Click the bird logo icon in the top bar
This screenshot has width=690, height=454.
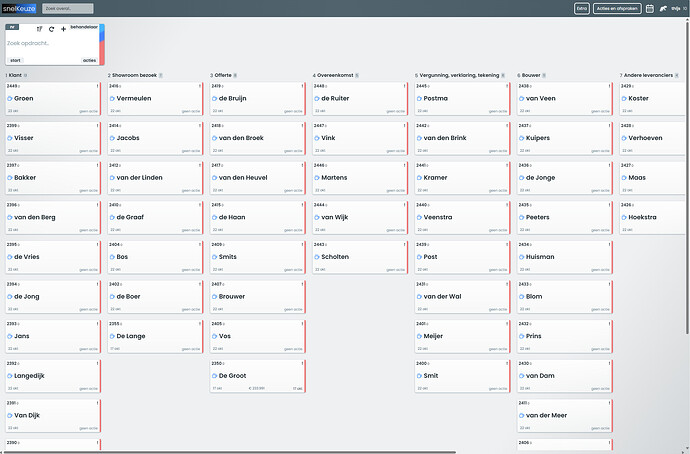(663, 8)
